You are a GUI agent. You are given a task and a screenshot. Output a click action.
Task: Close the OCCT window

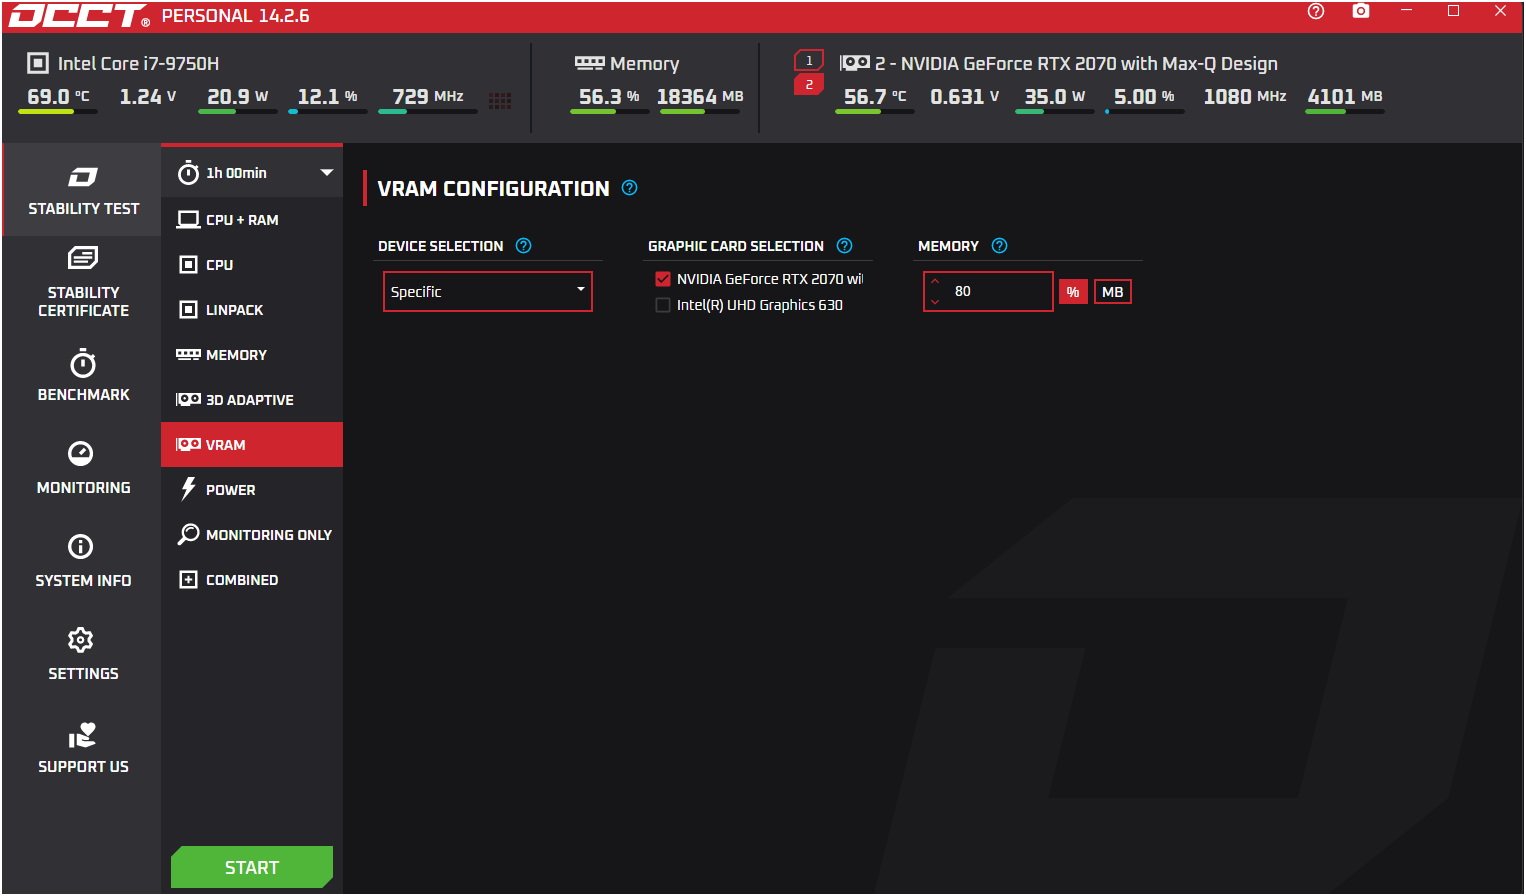(1500, 11)
